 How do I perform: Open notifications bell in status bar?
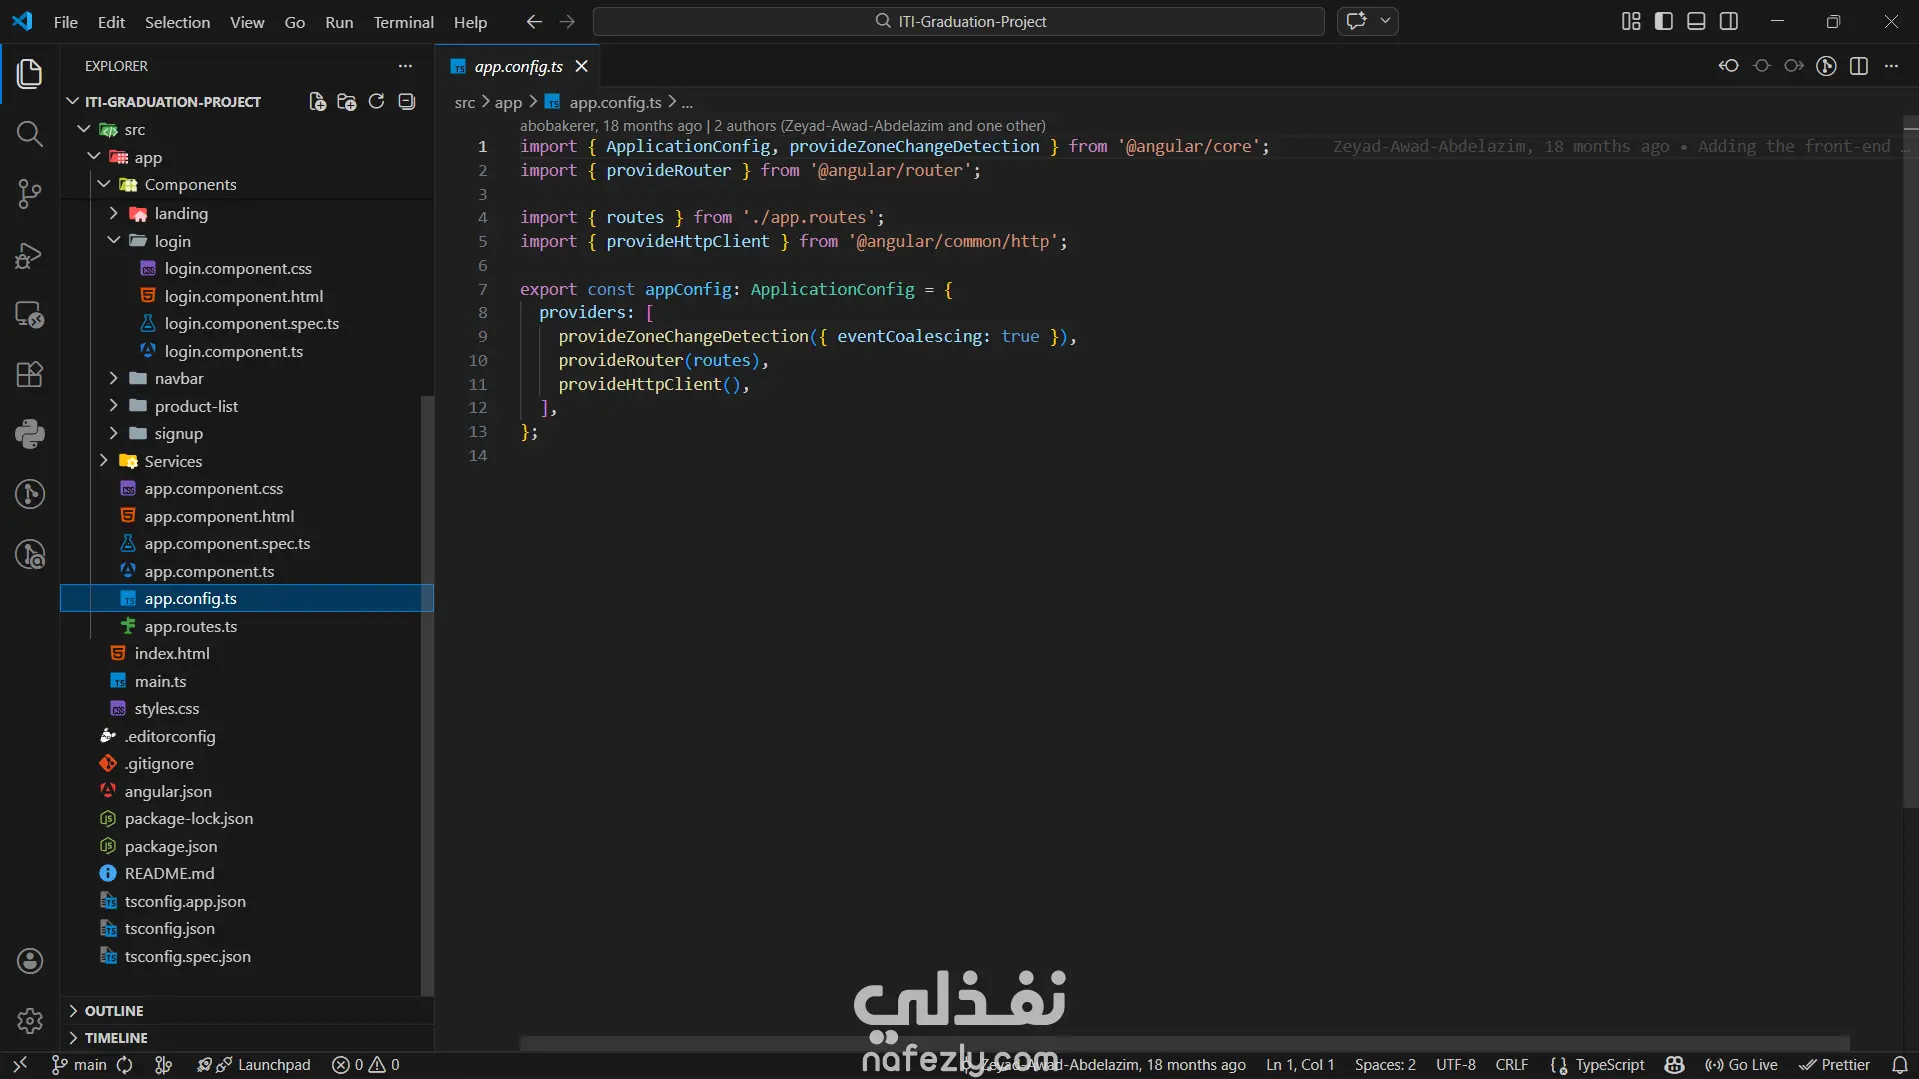(x=1900, y=1065)
